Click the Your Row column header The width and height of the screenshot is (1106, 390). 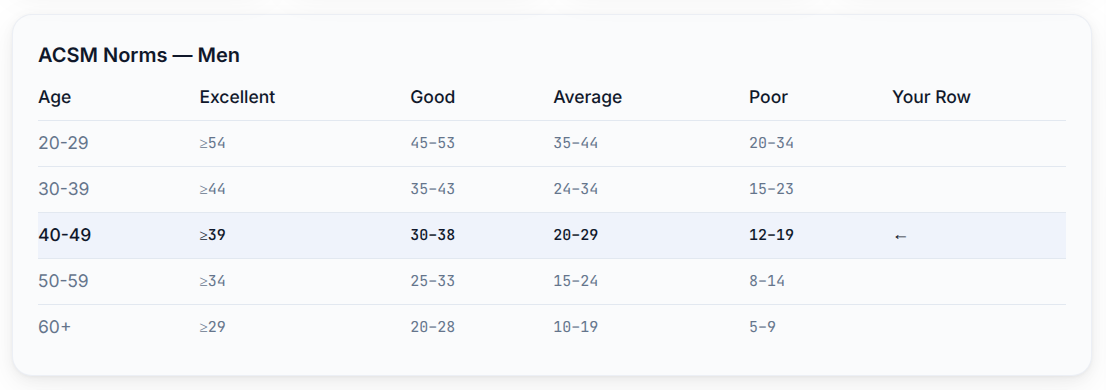click(x=931, y=97)
